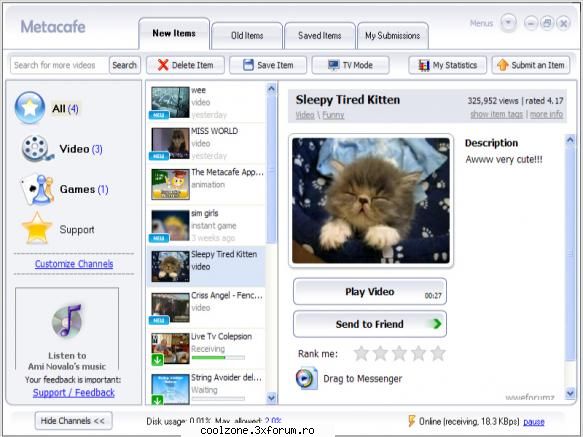Image resolution: width=583 pixels, height=437 pixels.
Task: Rate the video five stars
Action: 438,353
